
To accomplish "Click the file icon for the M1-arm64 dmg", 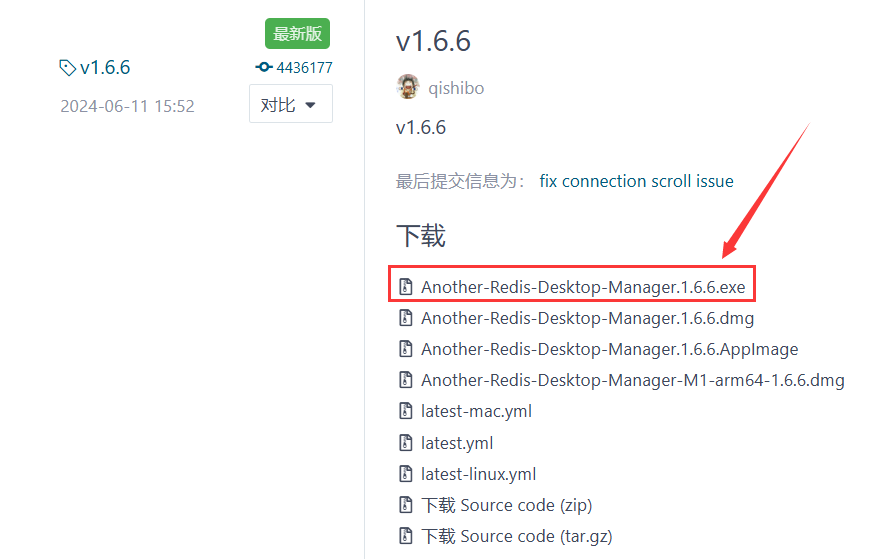I will click(406, 380).
